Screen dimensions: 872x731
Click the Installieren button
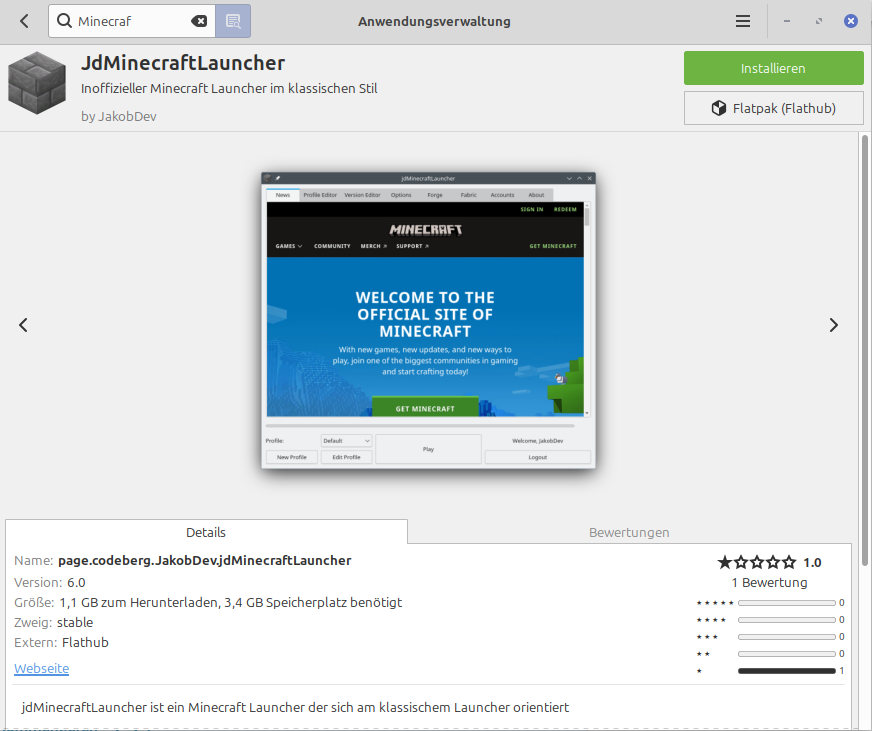pyautogui.click(x=774, y=68)
